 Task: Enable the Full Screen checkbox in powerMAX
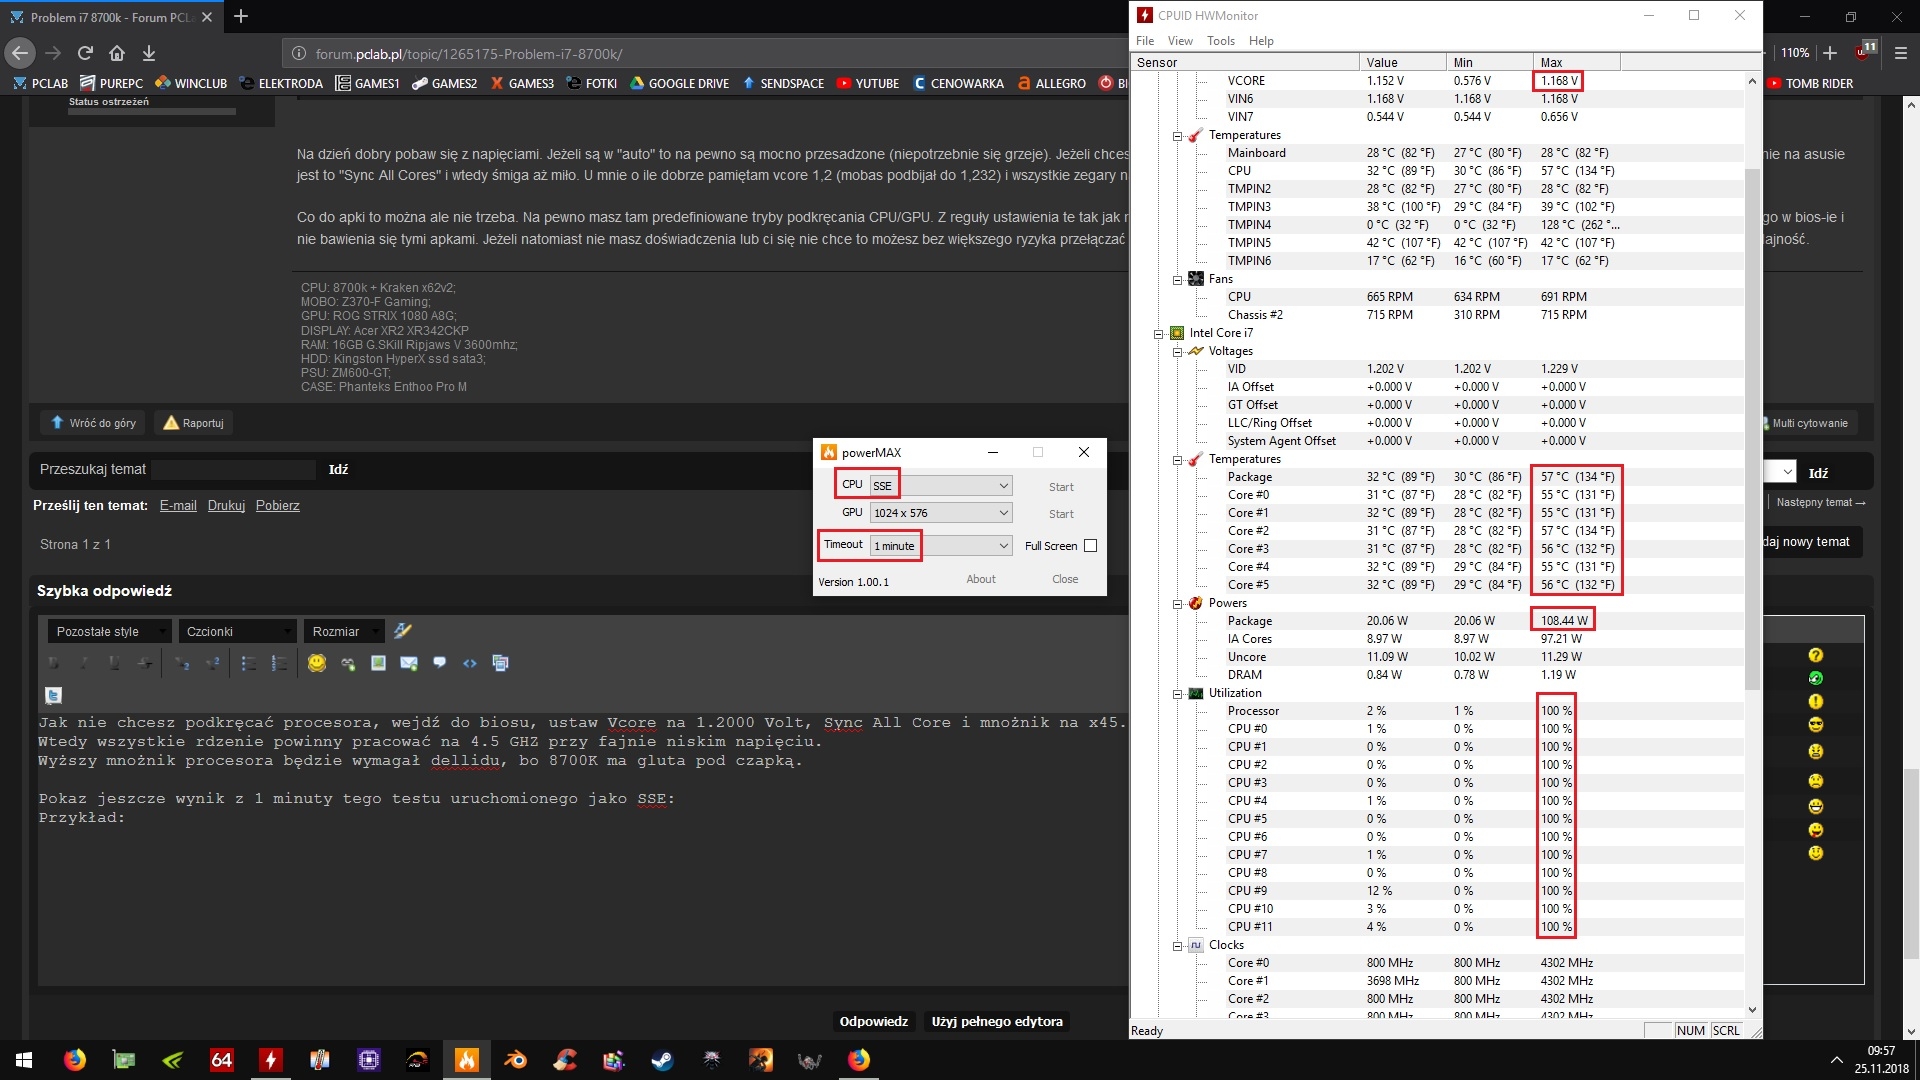[x=1090, y=546]
